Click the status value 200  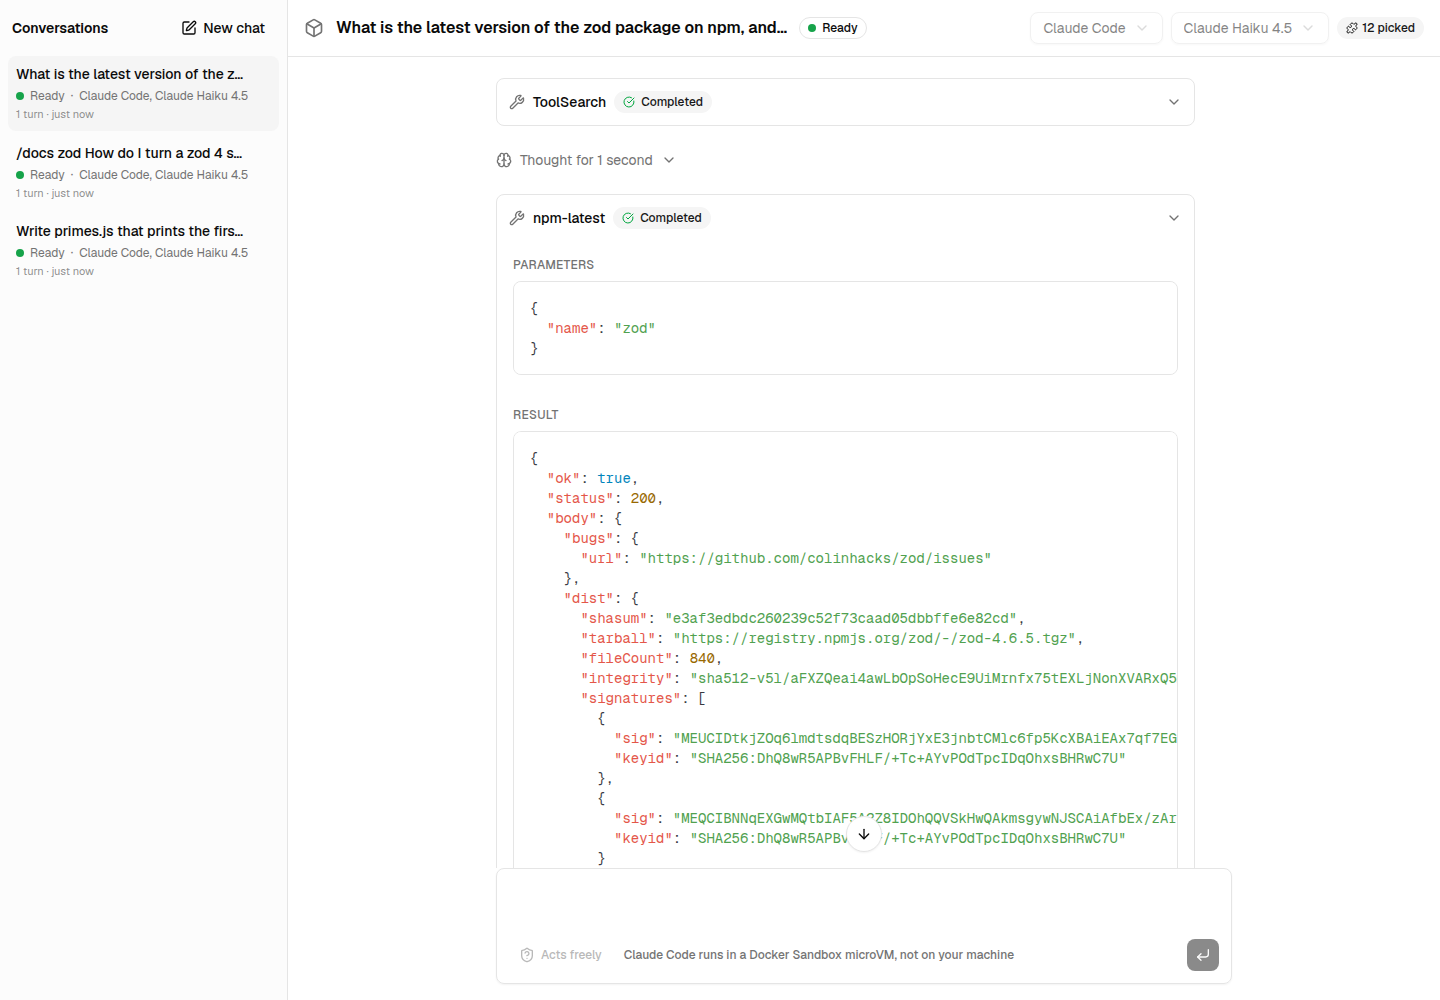pyautogui.click(x=643, y=498)
